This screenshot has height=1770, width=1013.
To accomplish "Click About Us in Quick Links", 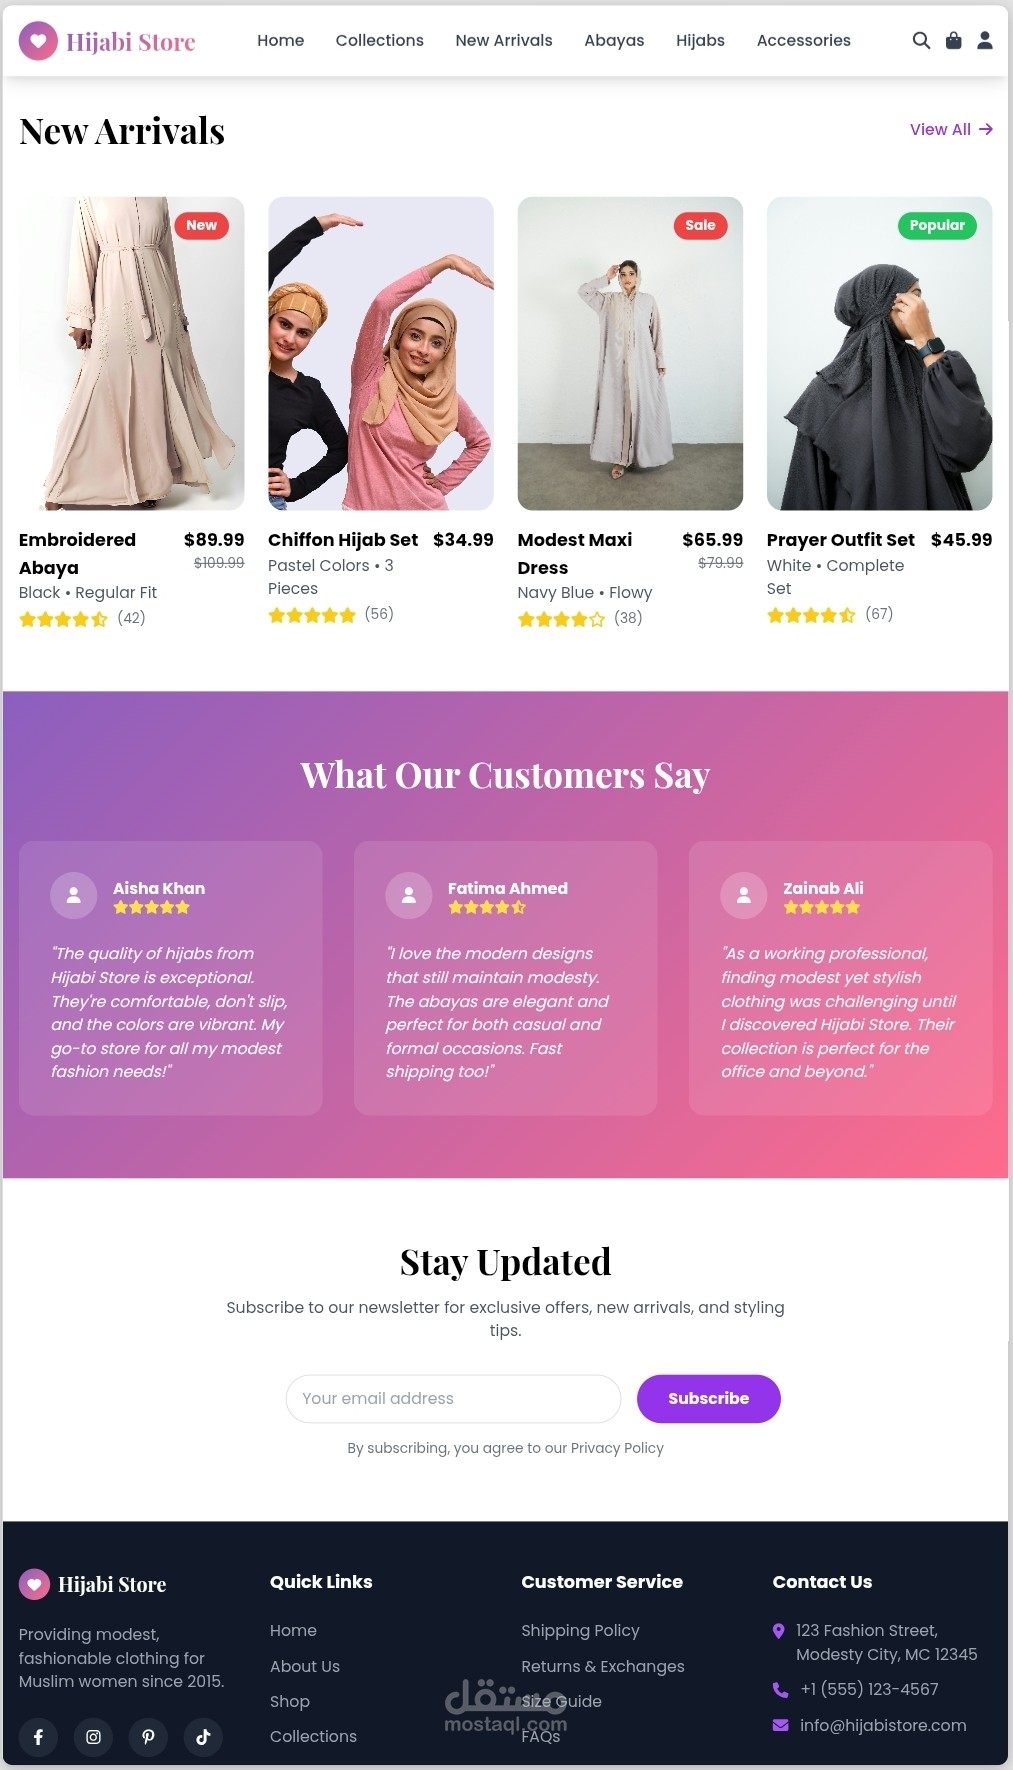I will click(305, 1666).
